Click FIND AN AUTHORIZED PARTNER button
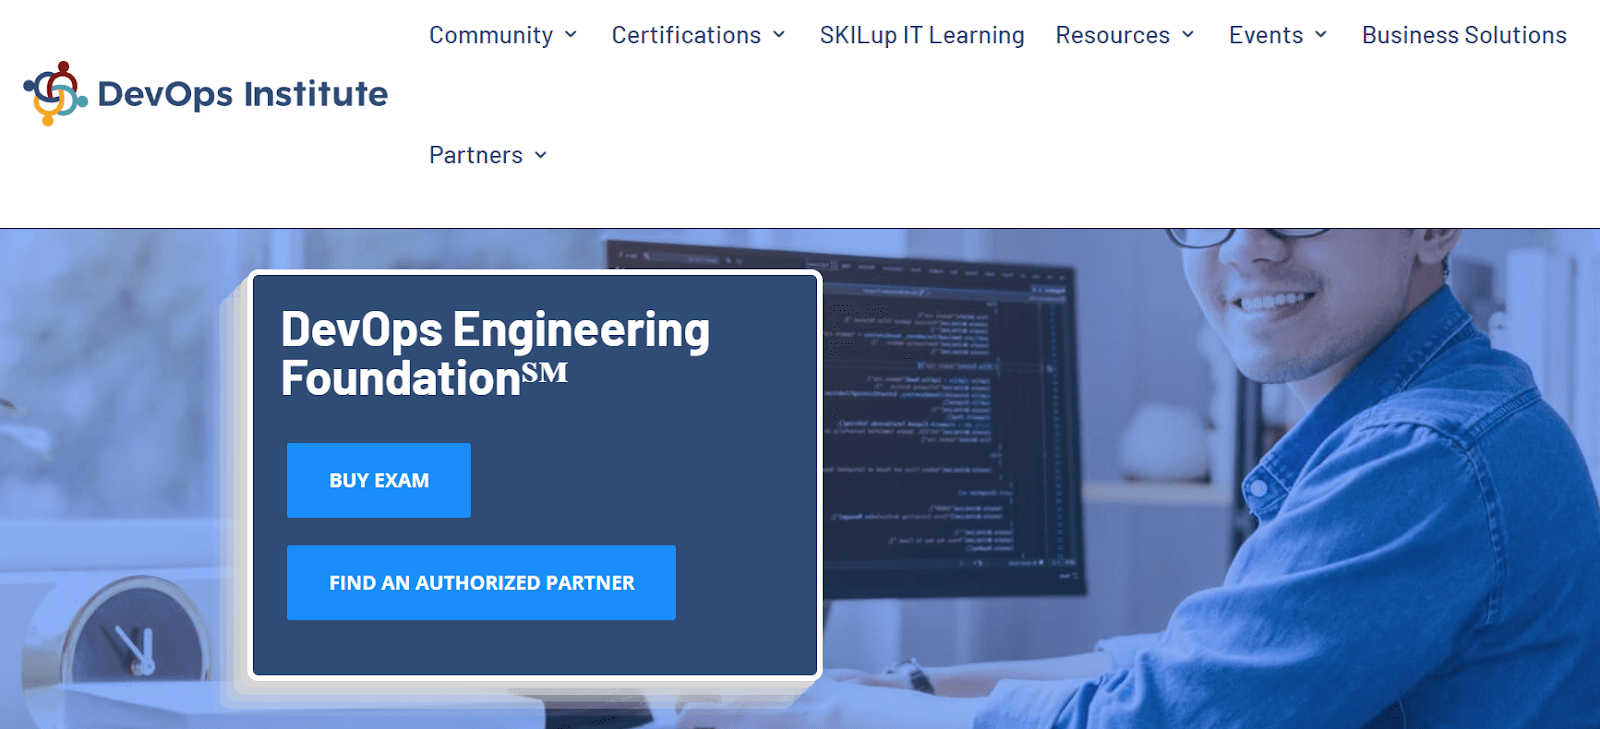 coord(481,582)
